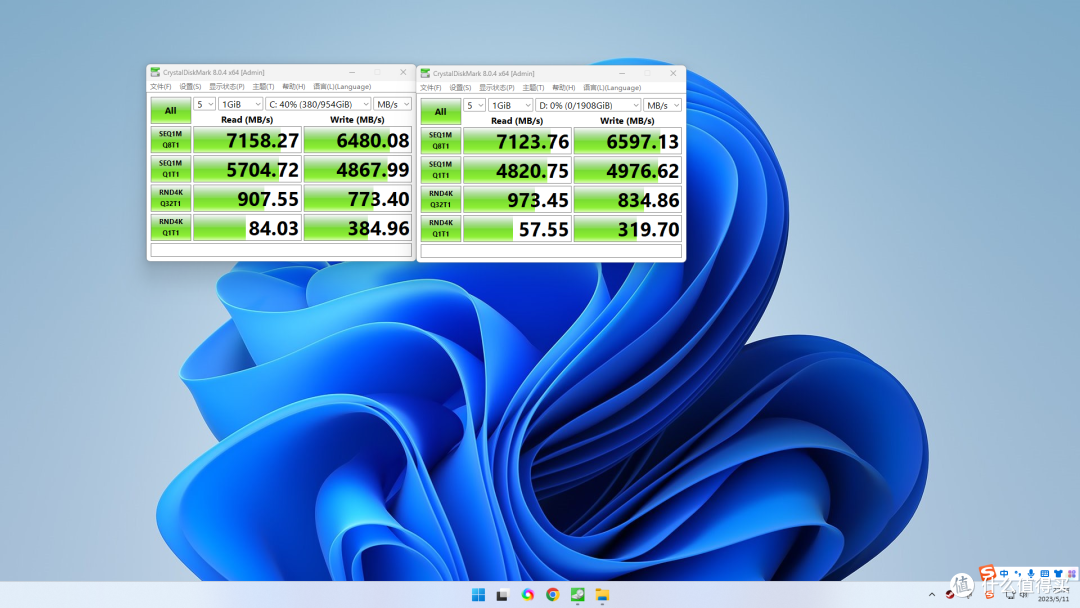Click the left window's CrystalDiskMark title icon
The width and height of the screenshot is (1080, 608).
156,72
